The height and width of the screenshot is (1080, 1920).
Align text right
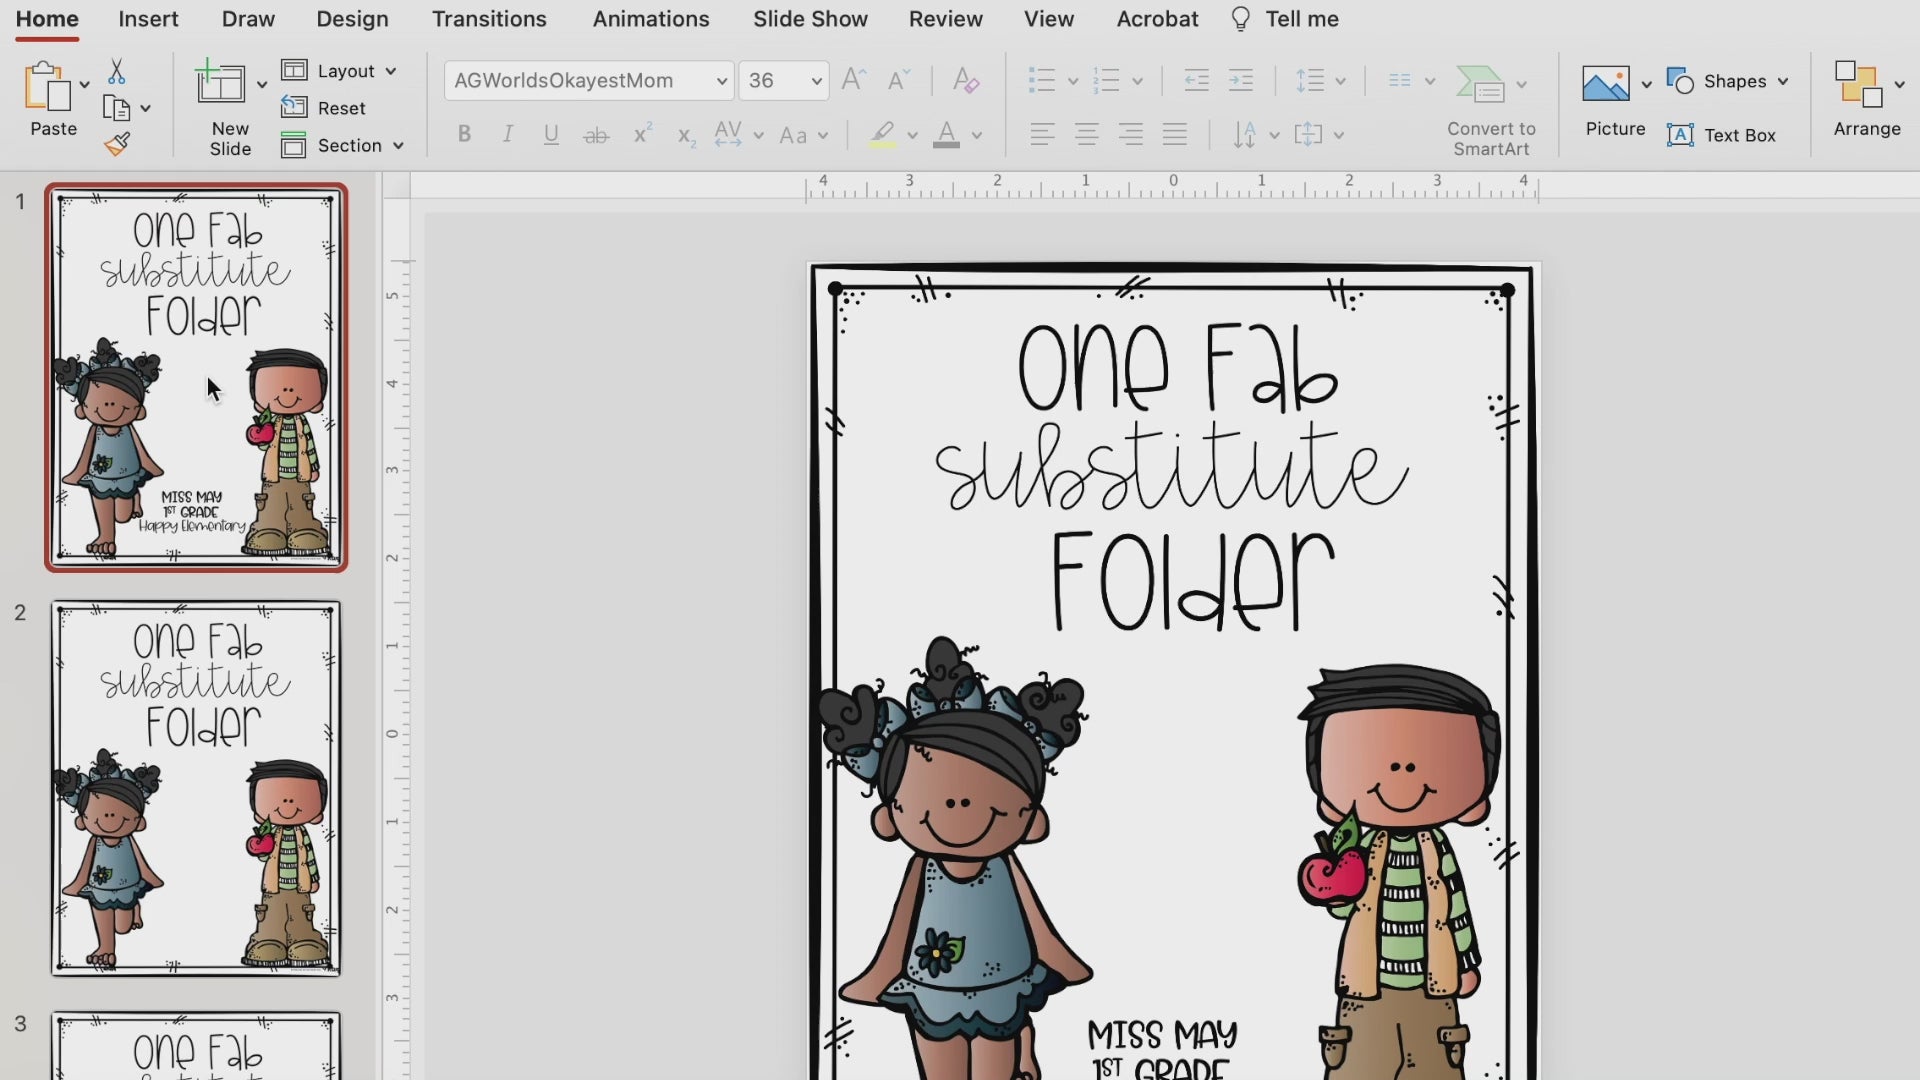tap(1130, 134)
